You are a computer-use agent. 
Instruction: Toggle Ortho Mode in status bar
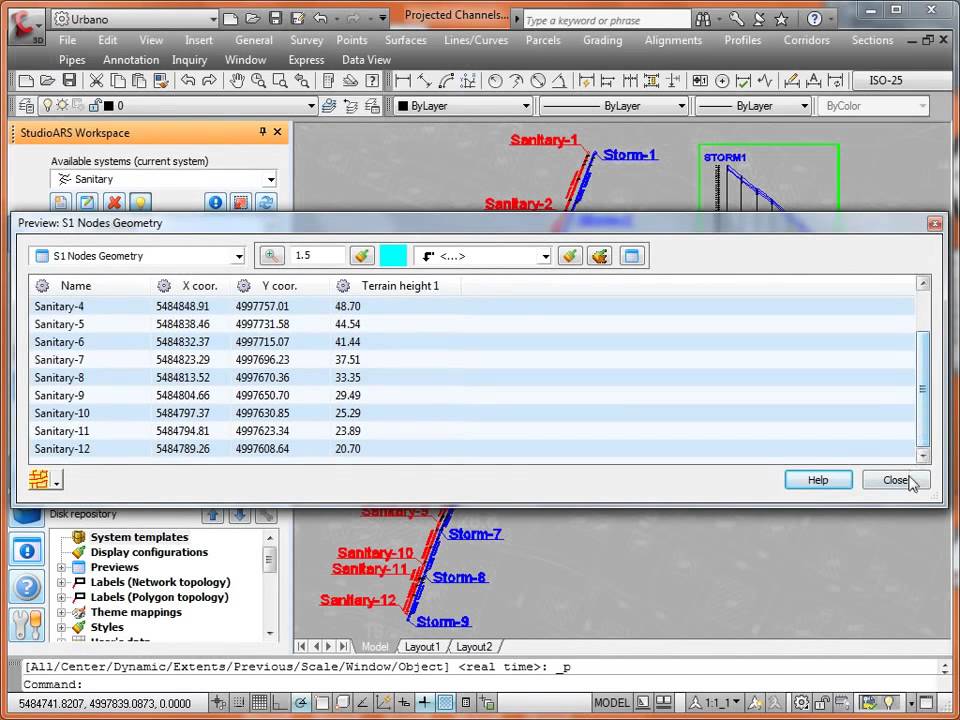[280, 703]
